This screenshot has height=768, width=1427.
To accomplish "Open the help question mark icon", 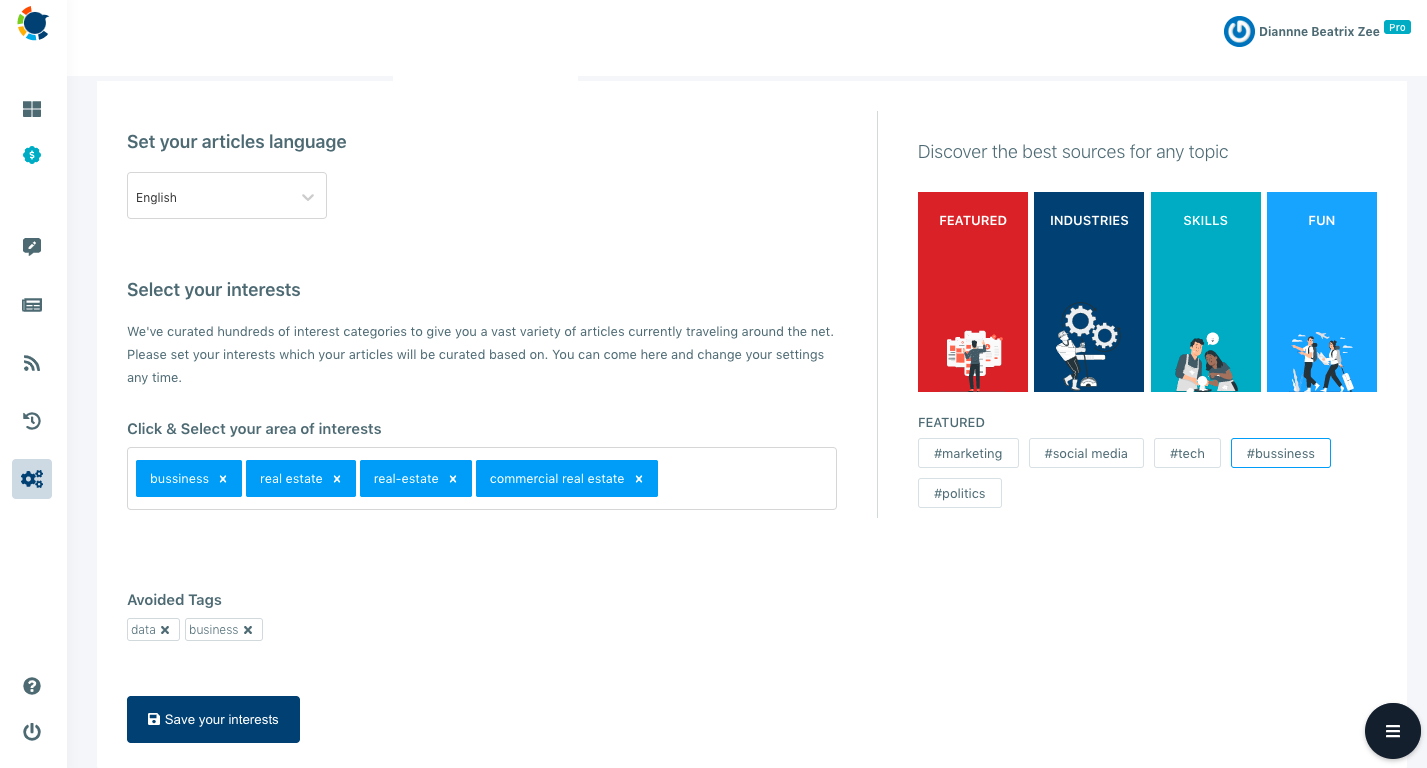I will click(32, 686).
